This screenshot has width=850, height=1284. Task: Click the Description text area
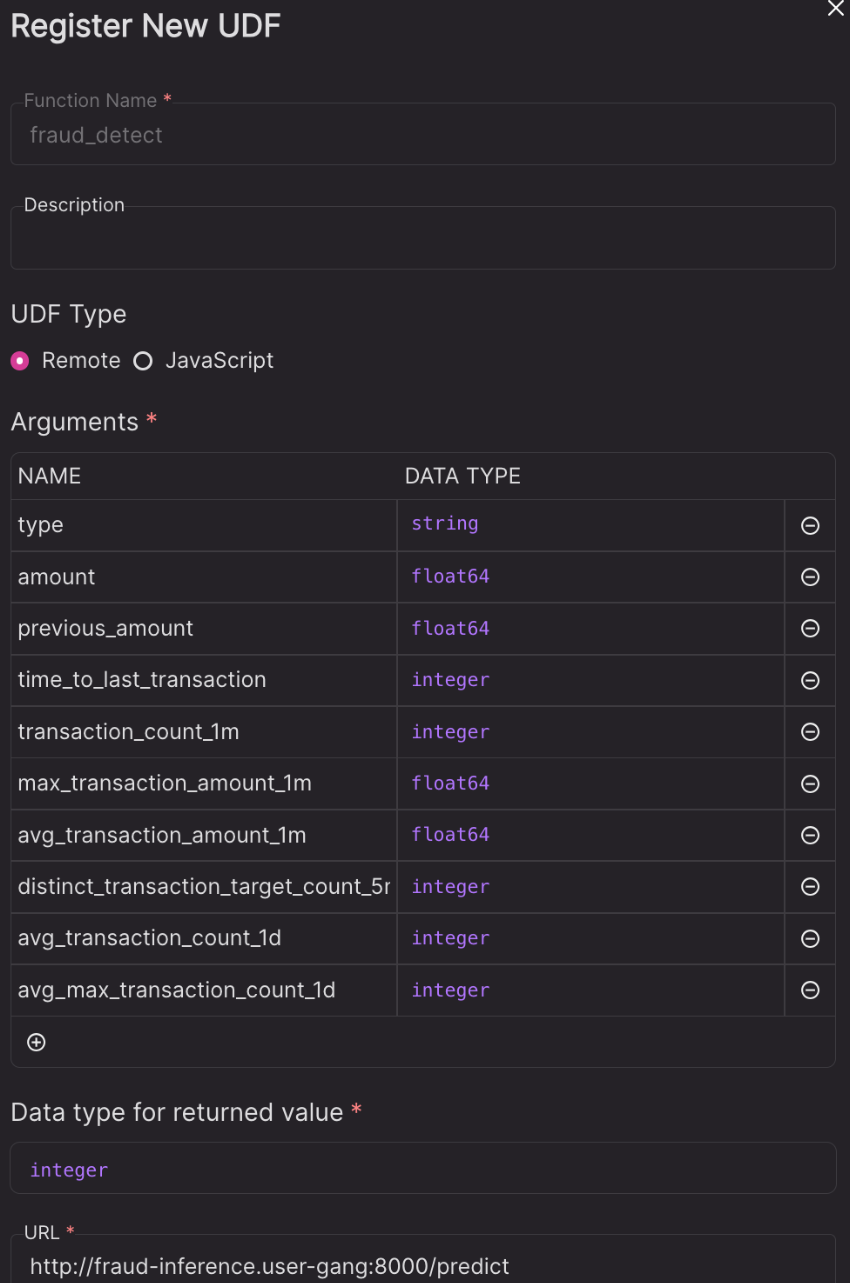(x=422, y=237)
